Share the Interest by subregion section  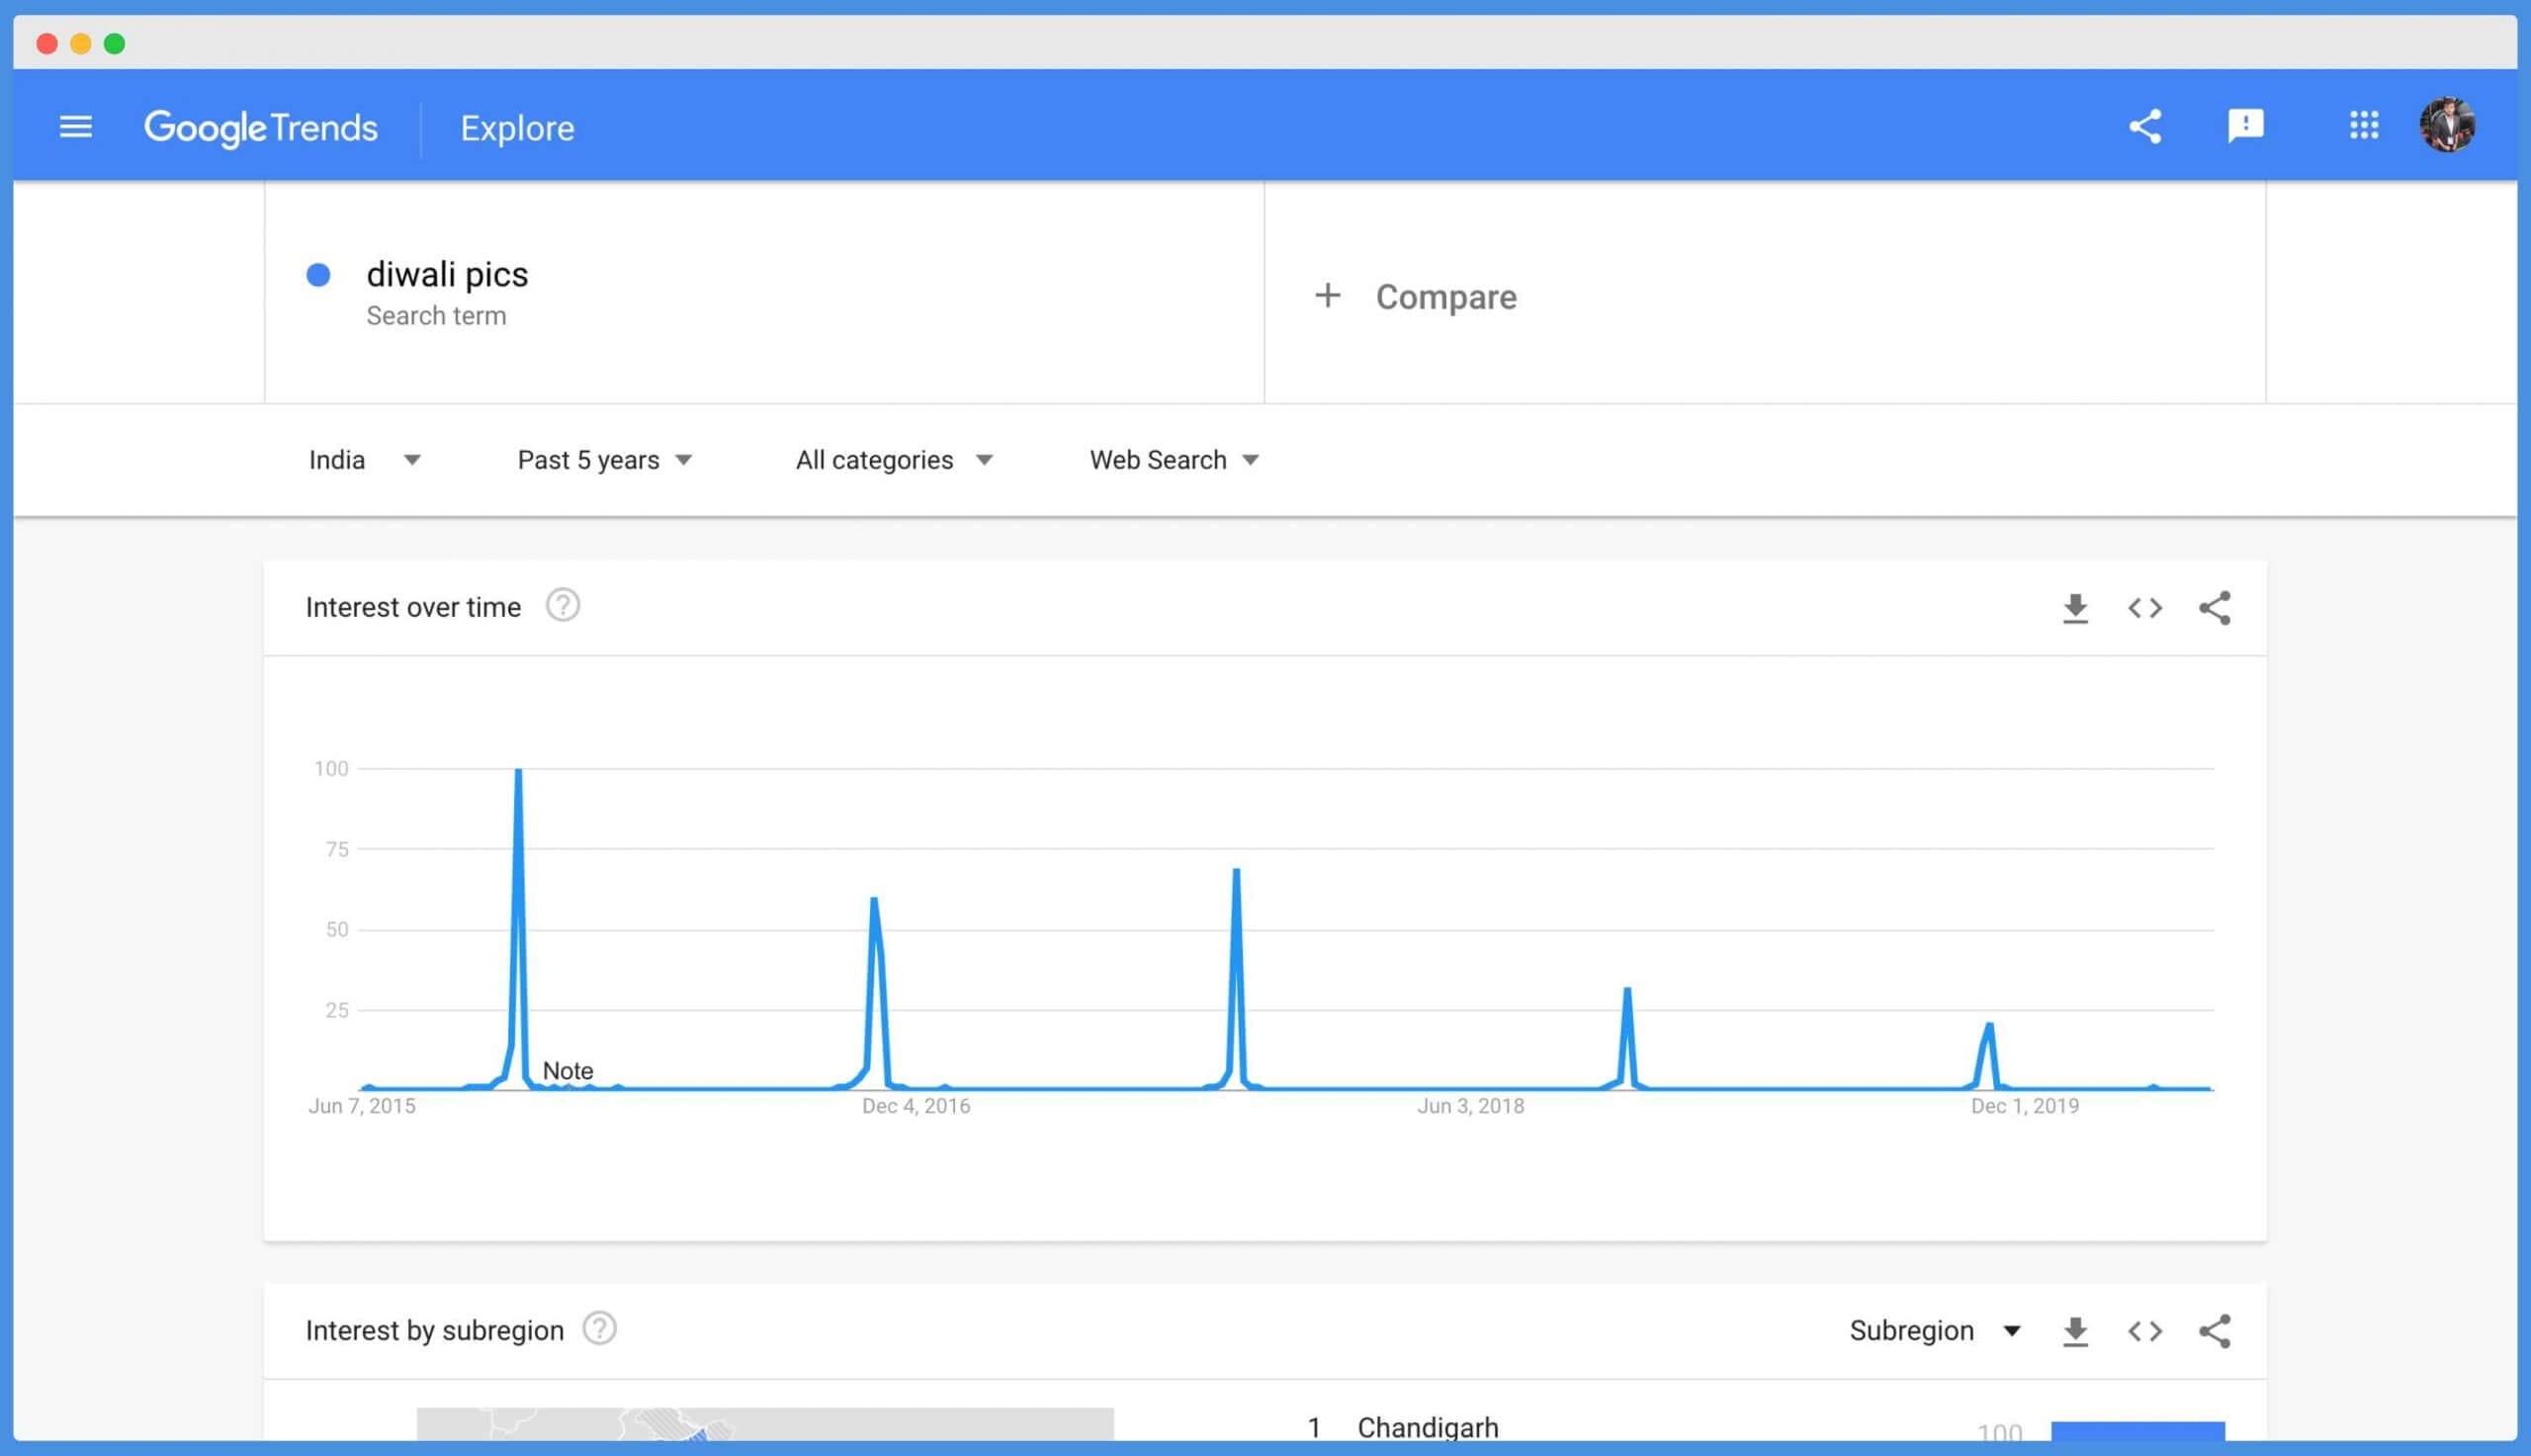coord(2214,1330)
